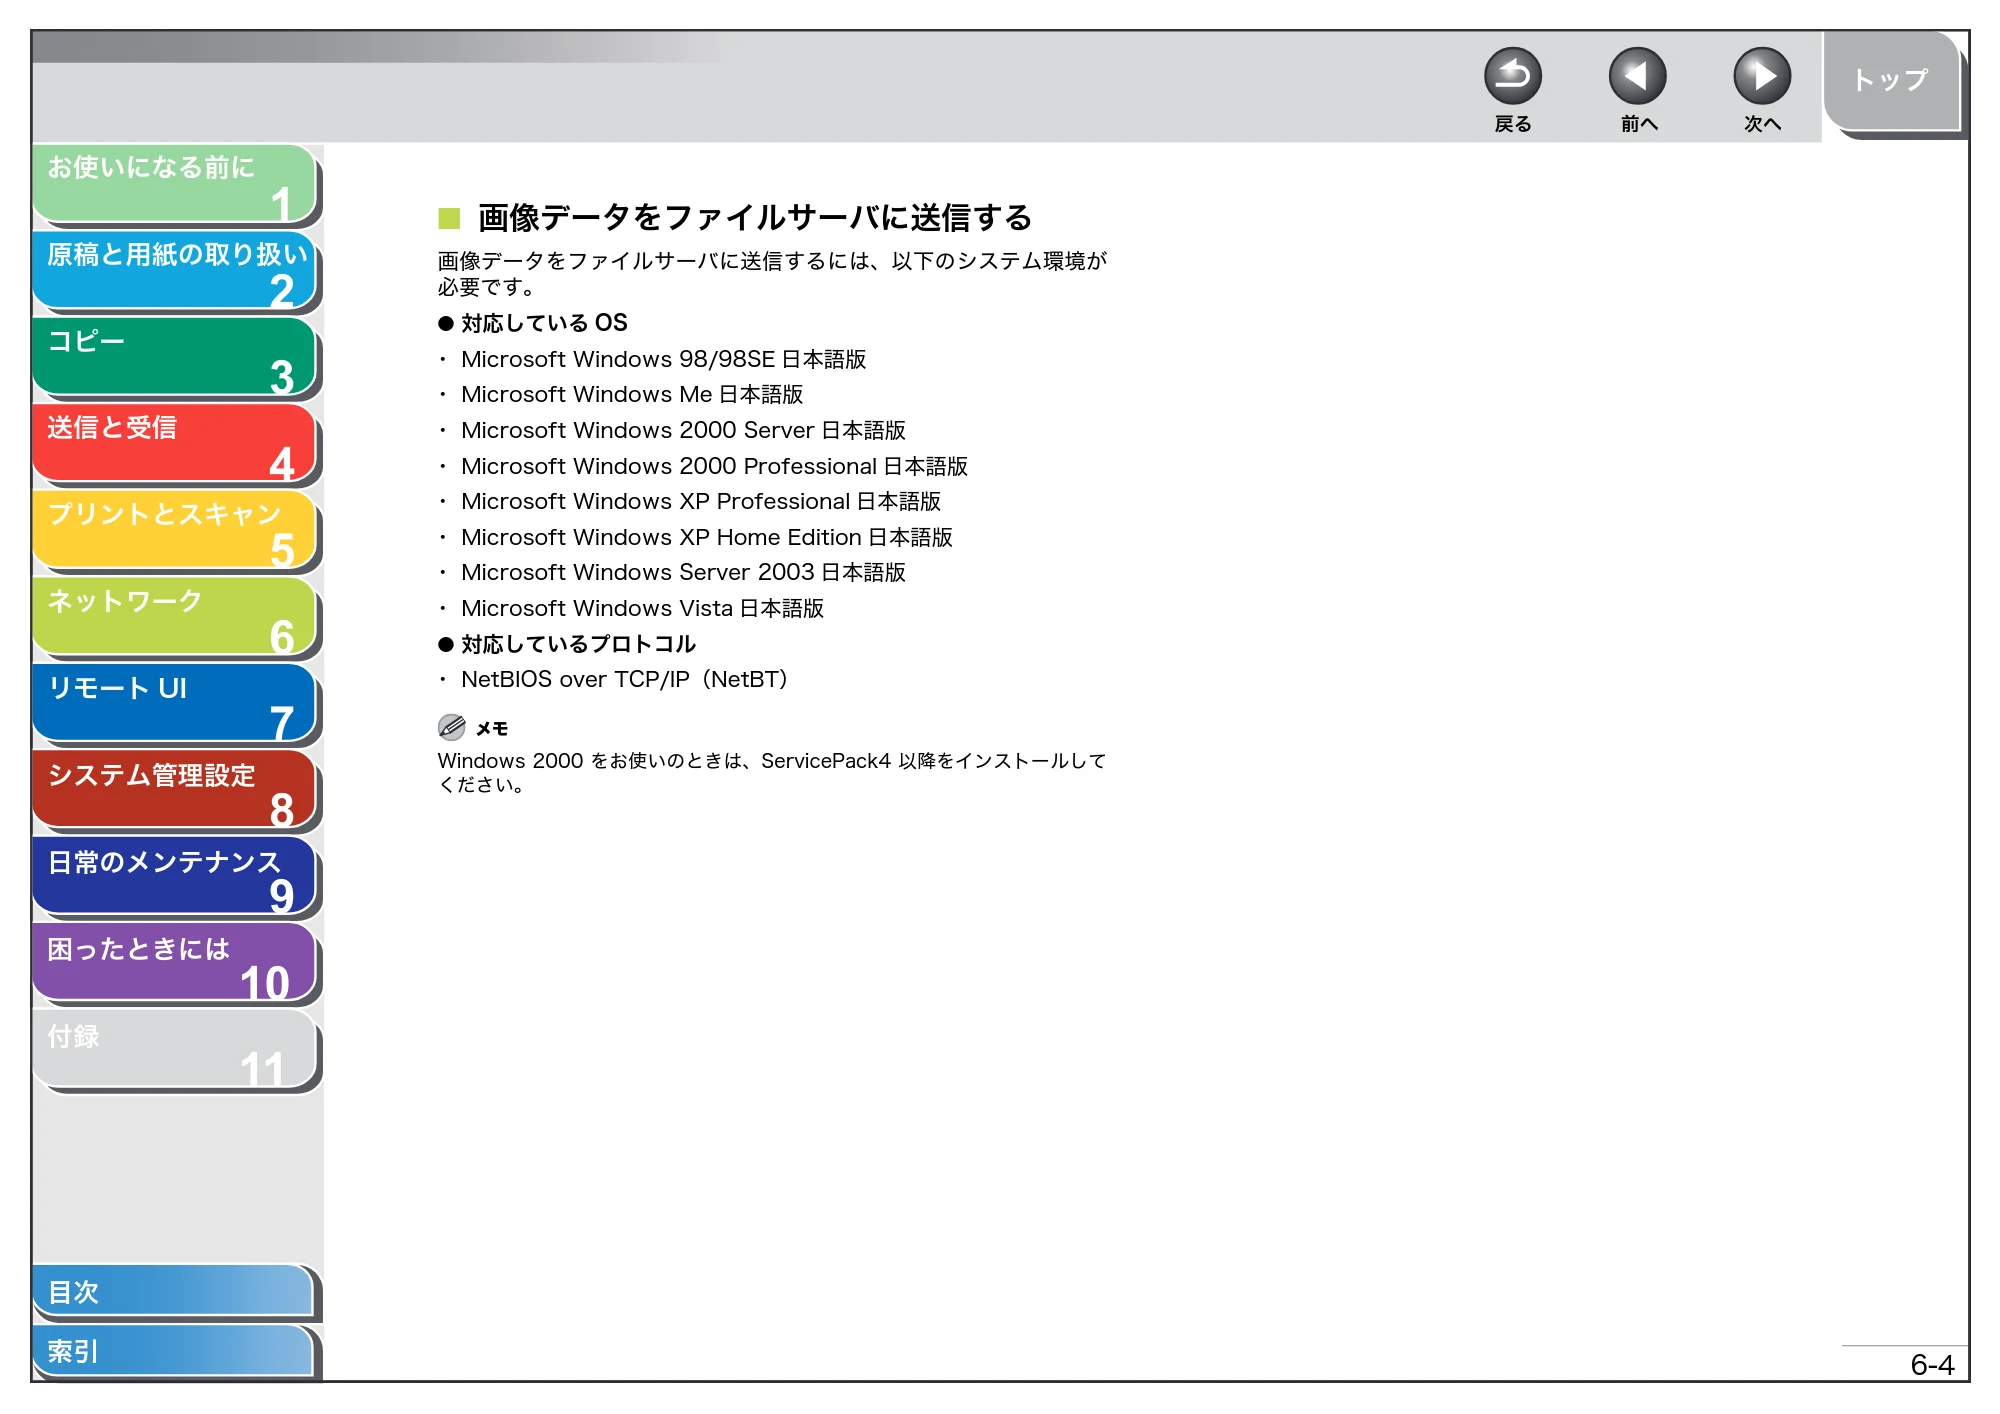2000x1414 pixels.
Task: Click Microsoft Windows 98/98SE 日本語版 line
Action: (x=663, y=359)
